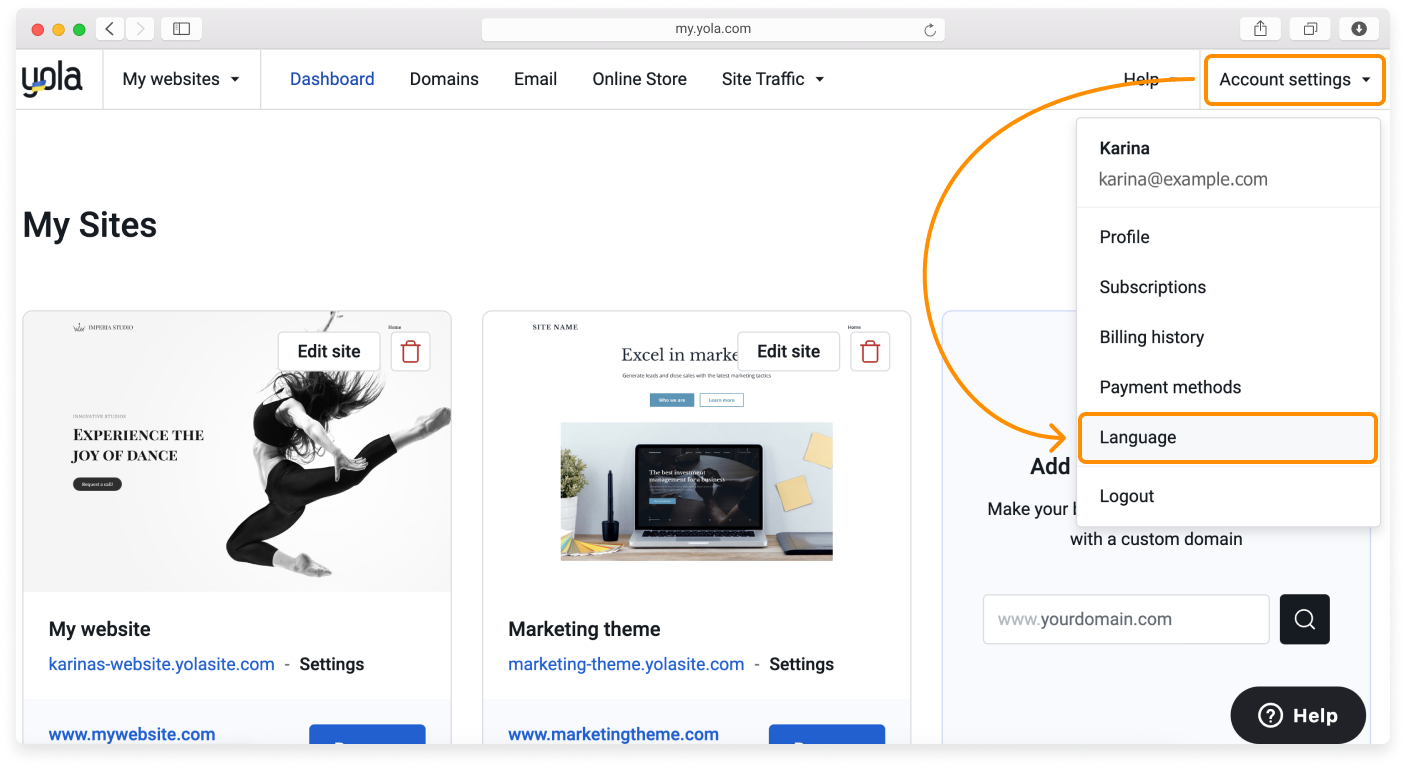Open the Safari share icon
The width and height of the screenshot is (1406, 768).
click(x=1260, y=29)
